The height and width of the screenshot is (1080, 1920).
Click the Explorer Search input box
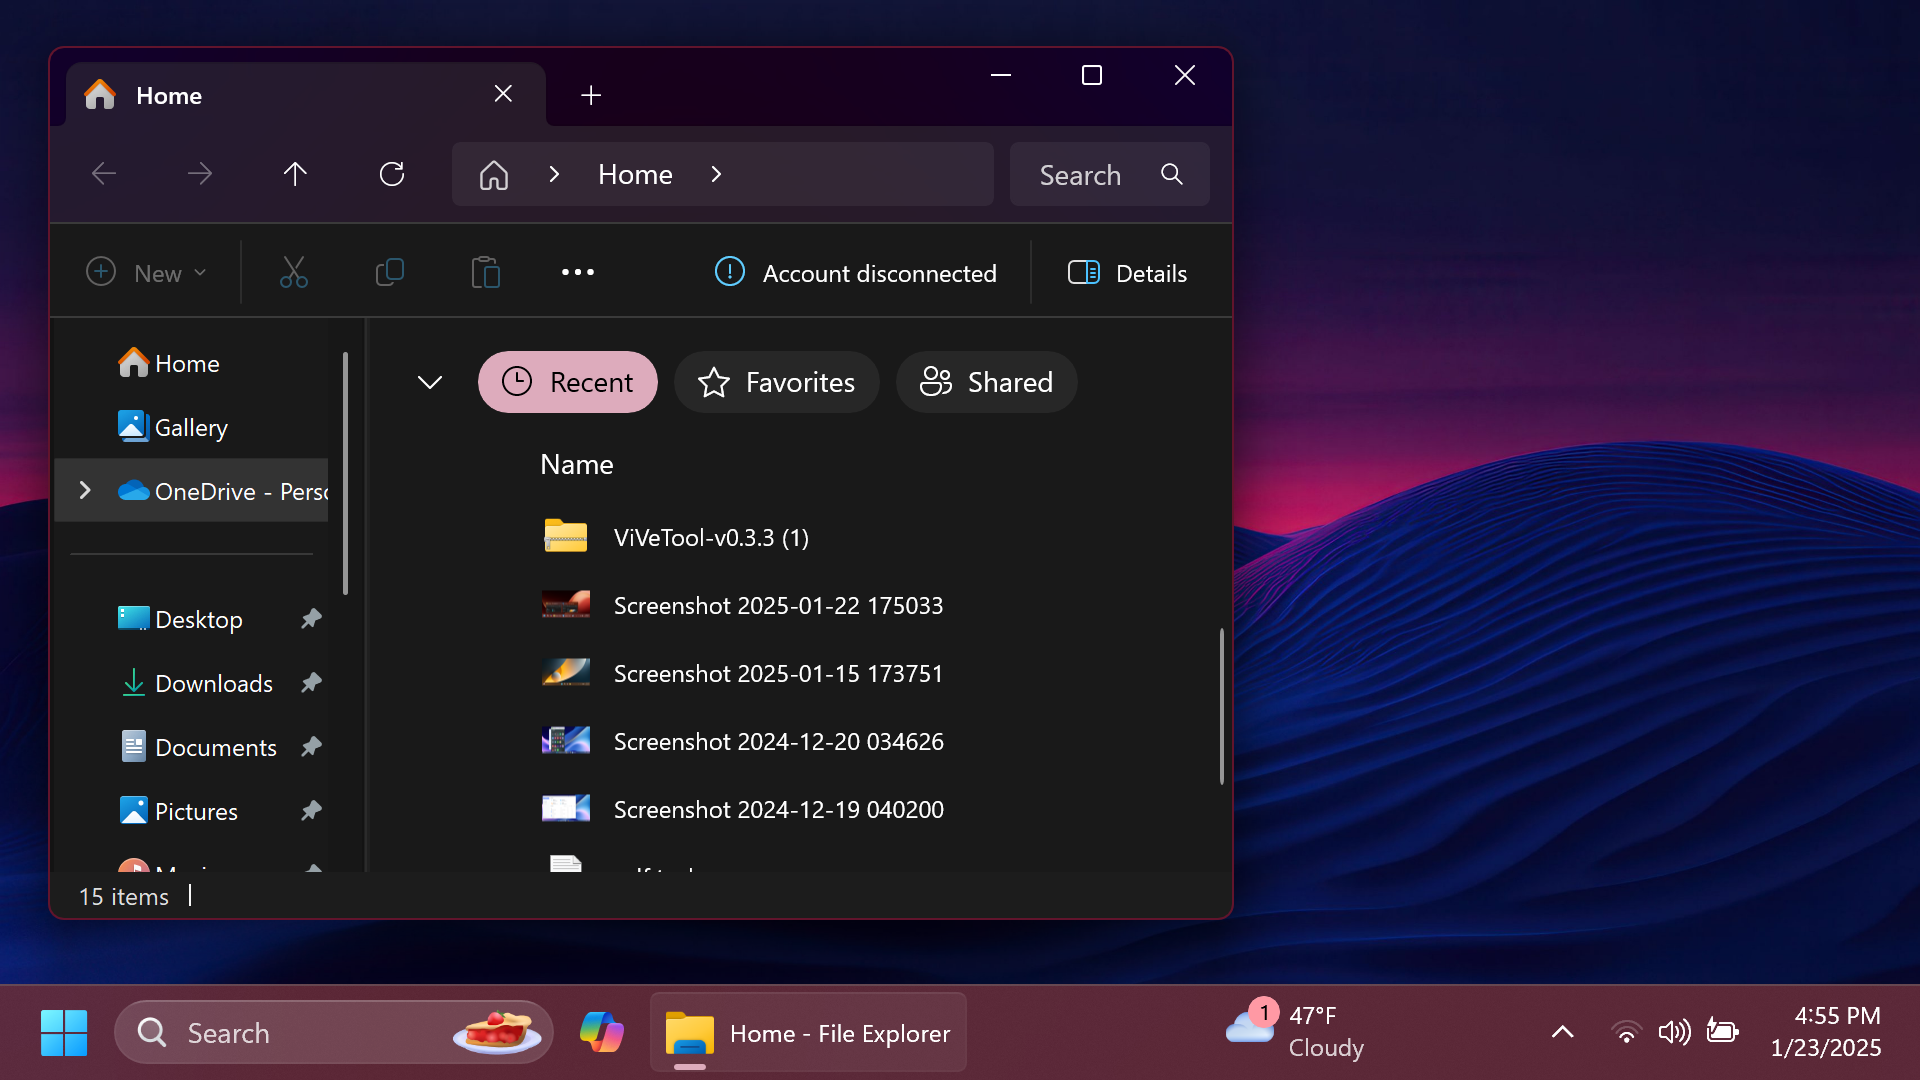(x=1110, y=175)
